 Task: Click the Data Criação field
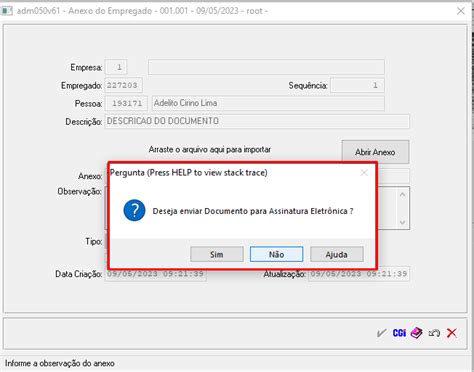click(156, 274)
